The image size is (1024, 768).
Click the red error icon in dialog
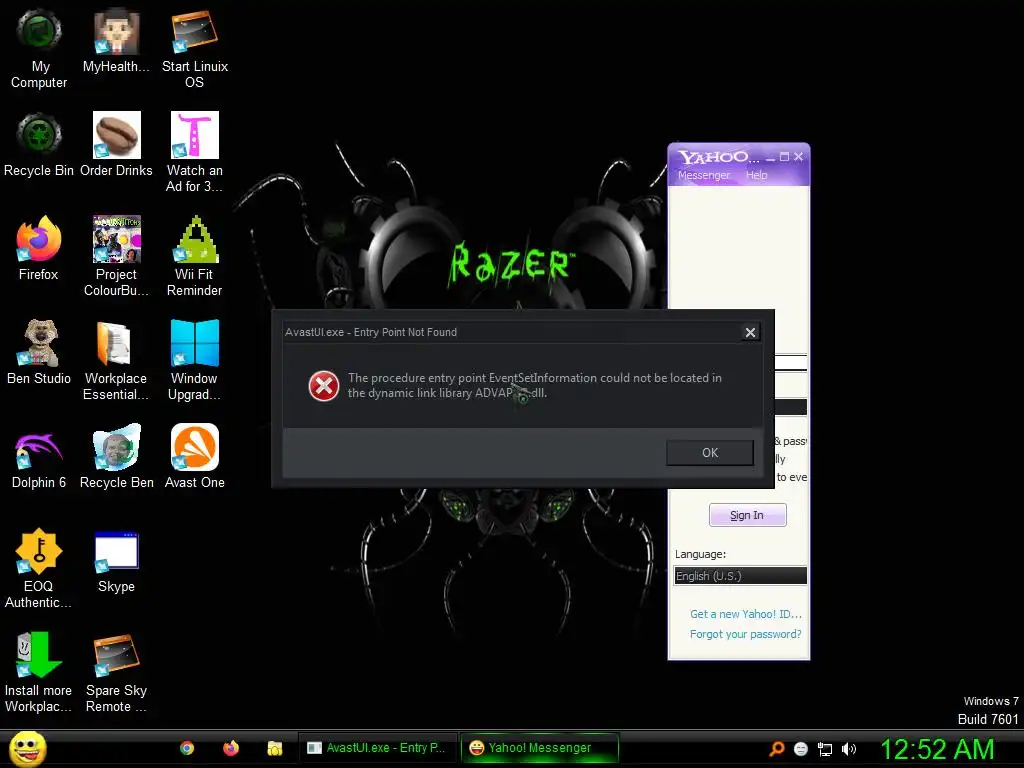[x=323, y=386]
